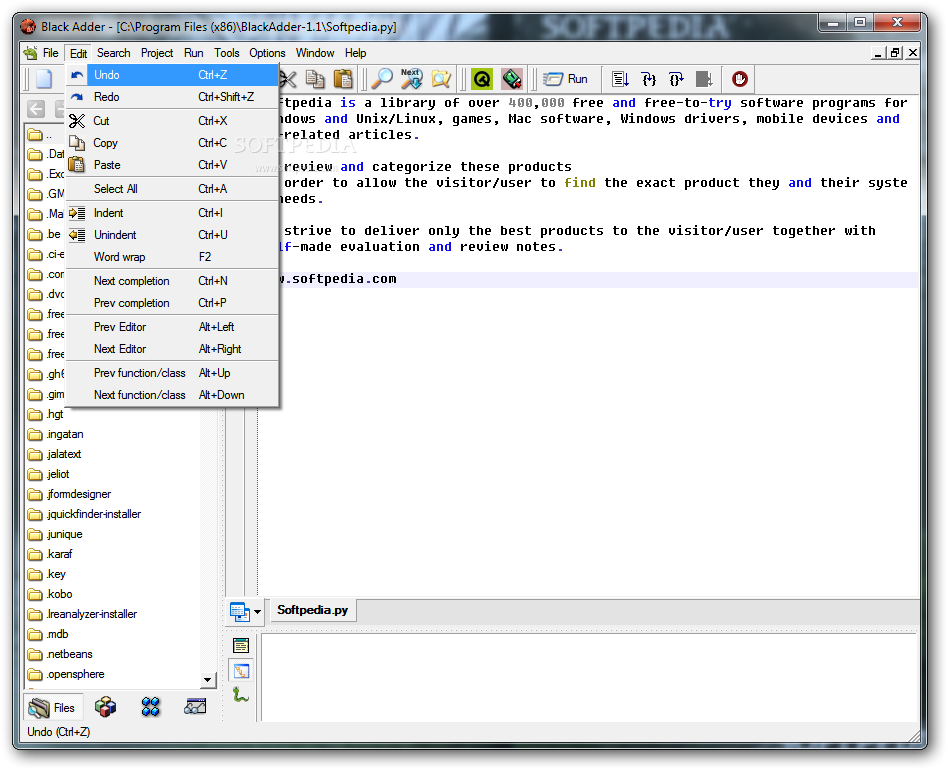Click the output log panel icon
The image size is (948, 770).
point(241,645)
